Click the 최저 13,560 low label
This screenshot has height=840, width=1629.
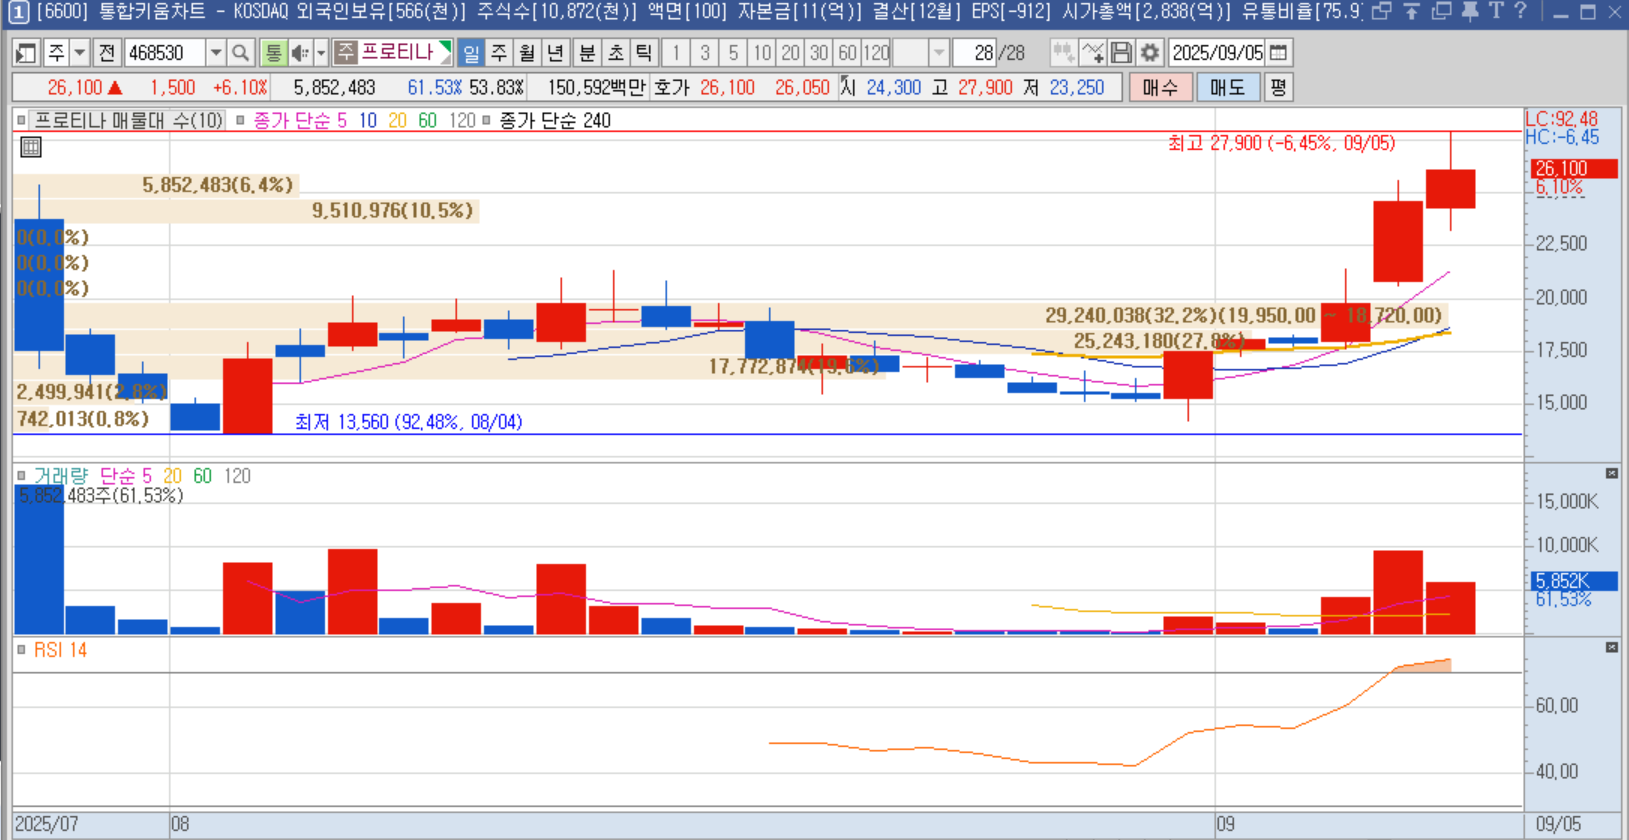(x=408, y=422)
